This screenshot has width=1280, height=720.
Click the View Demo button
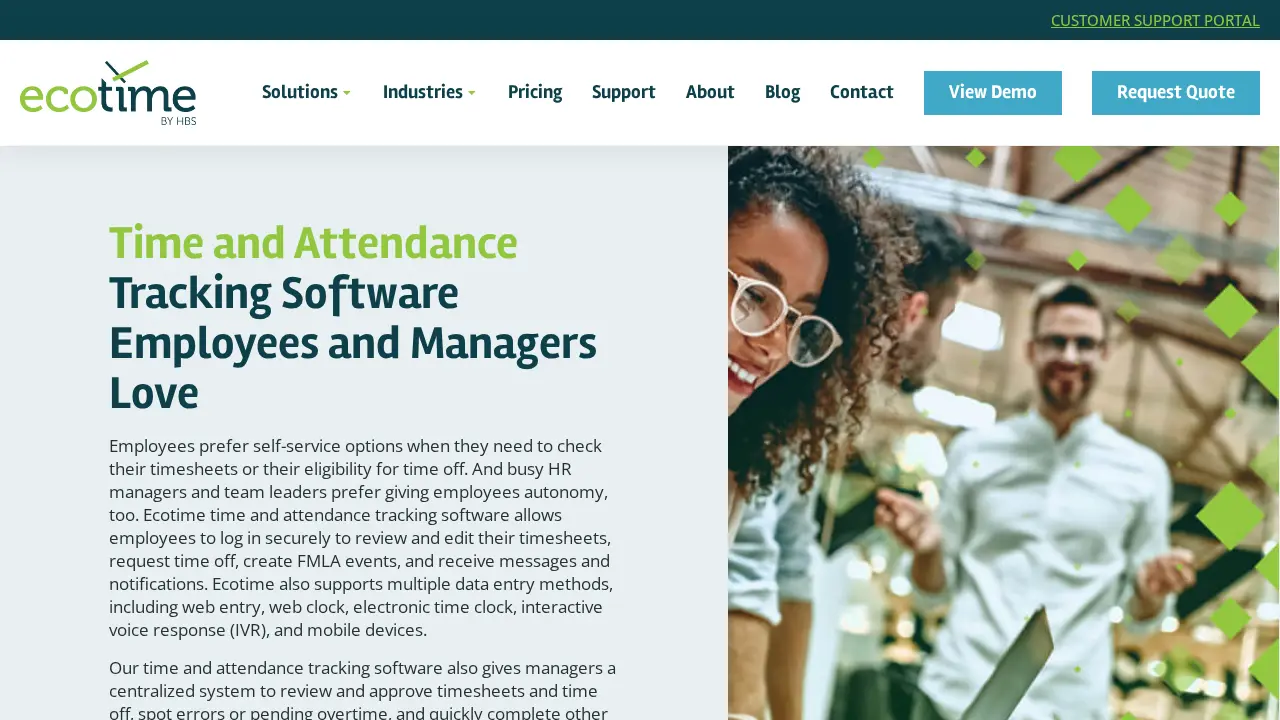993,93
